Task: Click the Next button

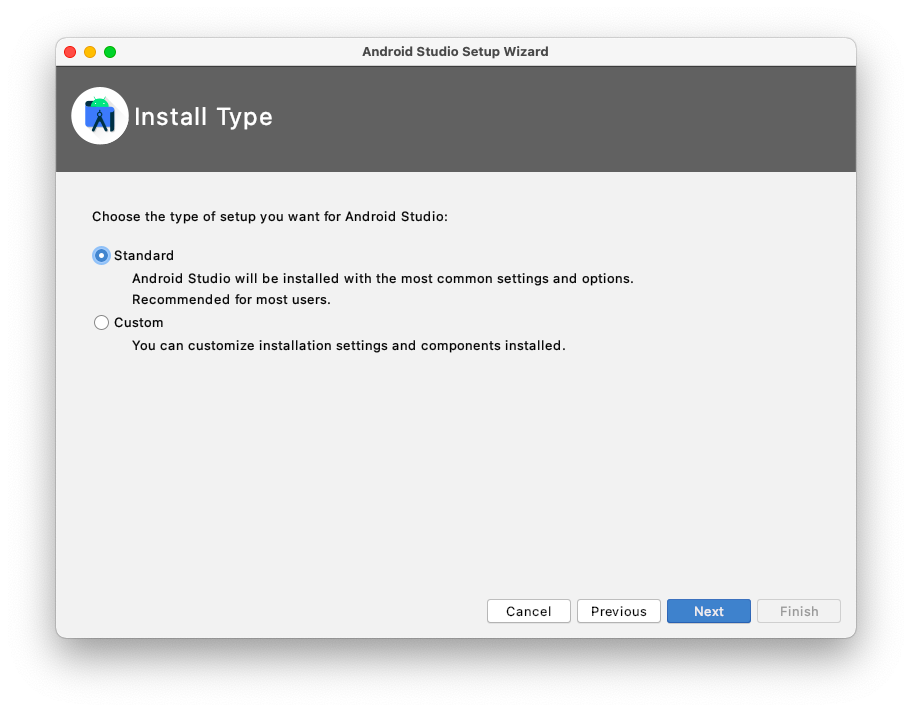Action: (x=708, y=611)
